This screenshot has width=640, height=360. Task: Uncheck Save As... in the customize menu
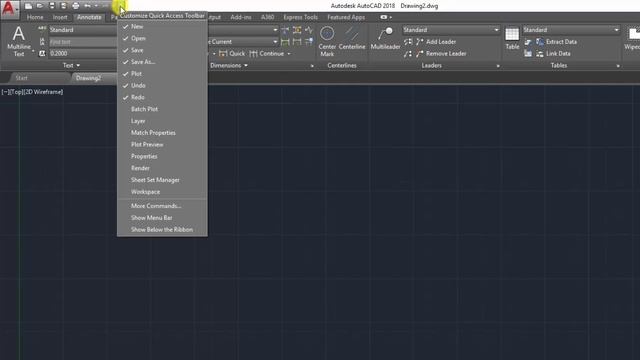[x=162, y=62]
